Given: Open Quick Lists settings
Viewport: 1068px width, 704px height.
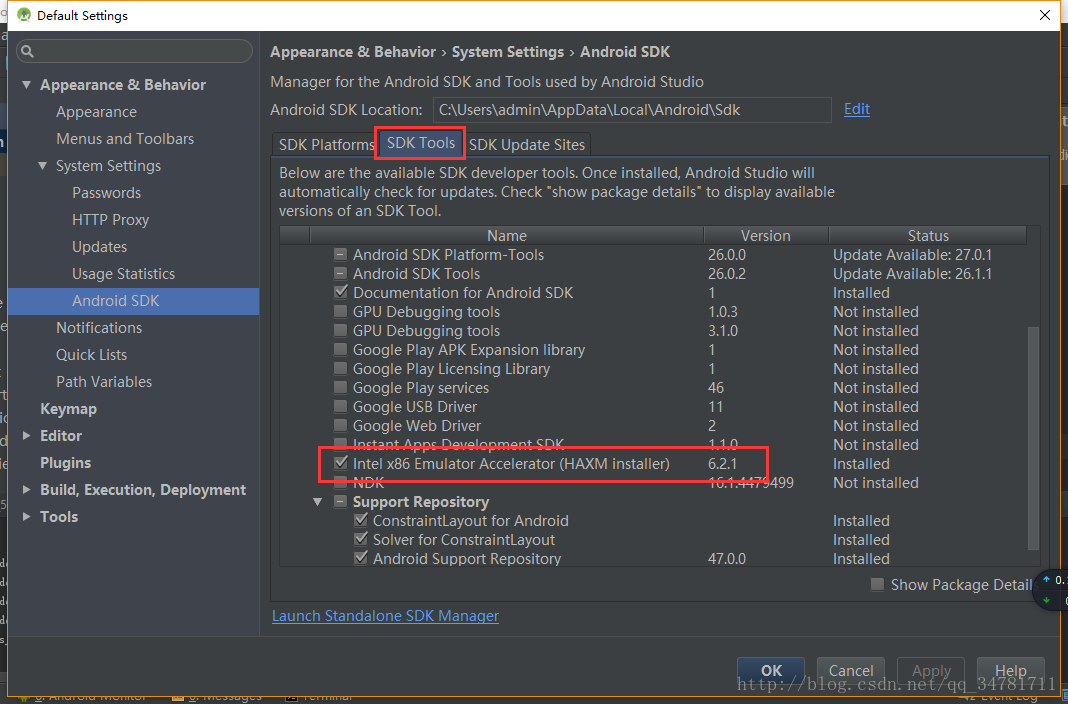Looking at the screenshot, I should point(91,355).
